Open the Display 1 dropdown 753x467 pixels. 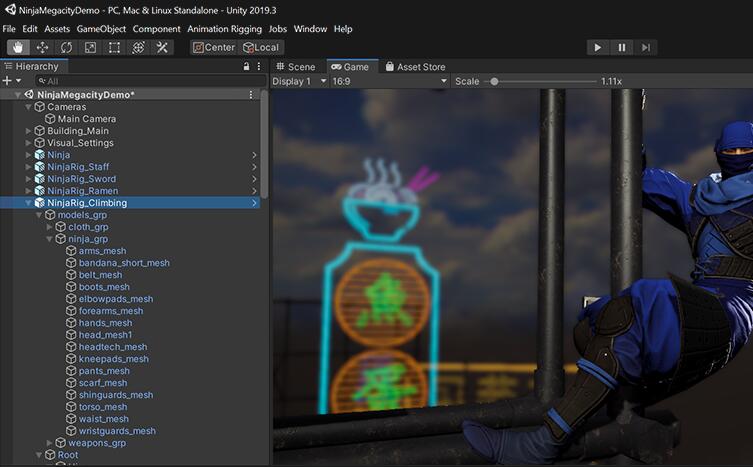[299, 81]
